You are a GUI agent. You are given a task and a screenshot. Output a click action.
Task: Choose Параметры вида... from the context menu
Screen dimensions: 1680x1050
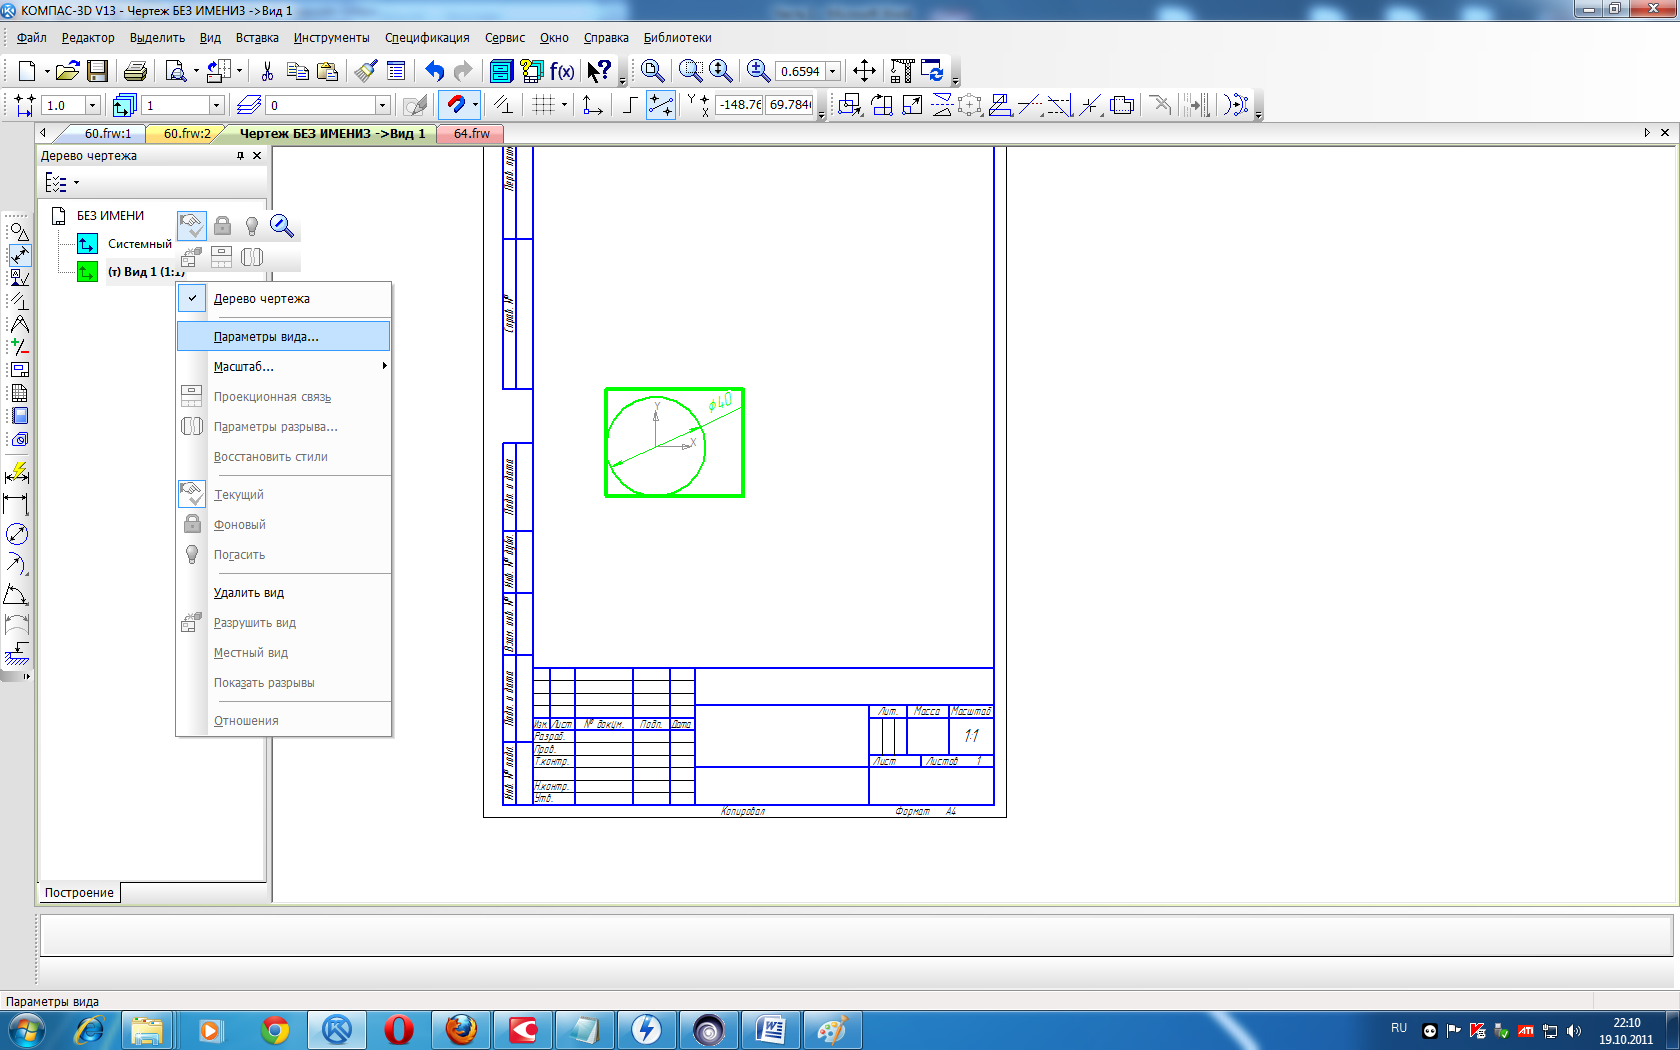point(283,336)
